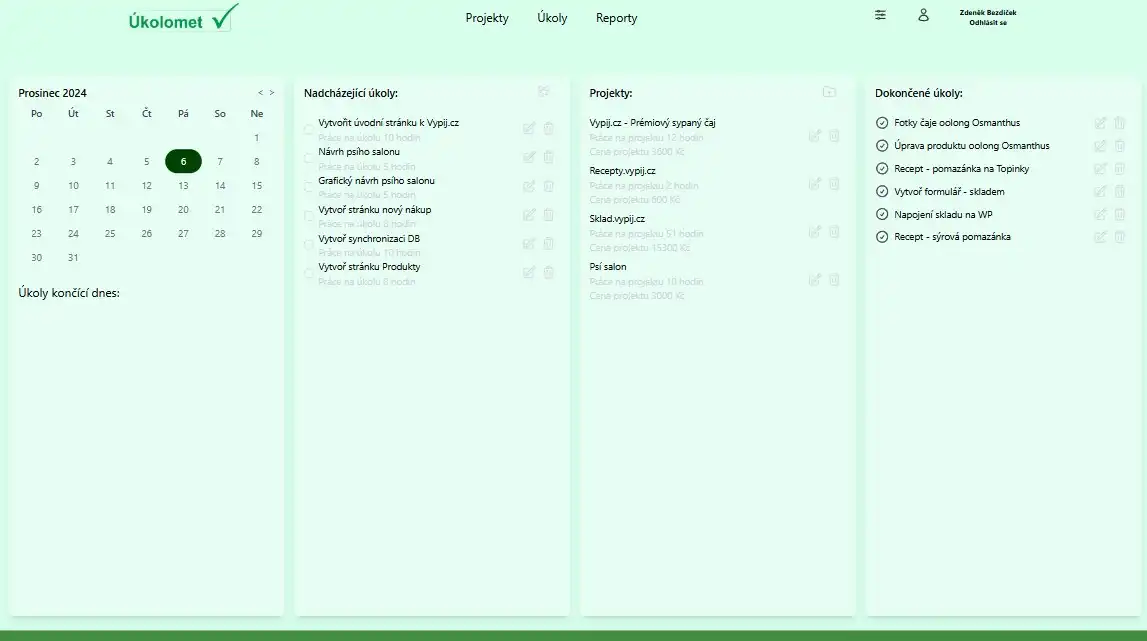Click the user profile icon
Image resolution: width=1147 pixels, height=641 pixels.
pyautogui.click(x=923, y=15)
